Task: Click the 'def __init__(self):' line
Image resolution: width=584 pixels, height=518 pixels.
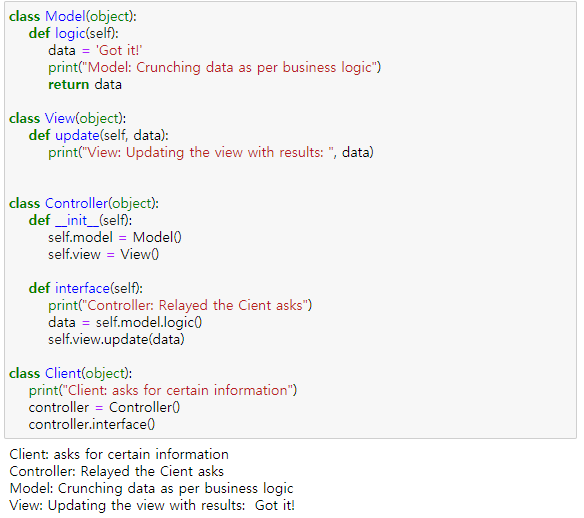Action: (x=80, y=220)
